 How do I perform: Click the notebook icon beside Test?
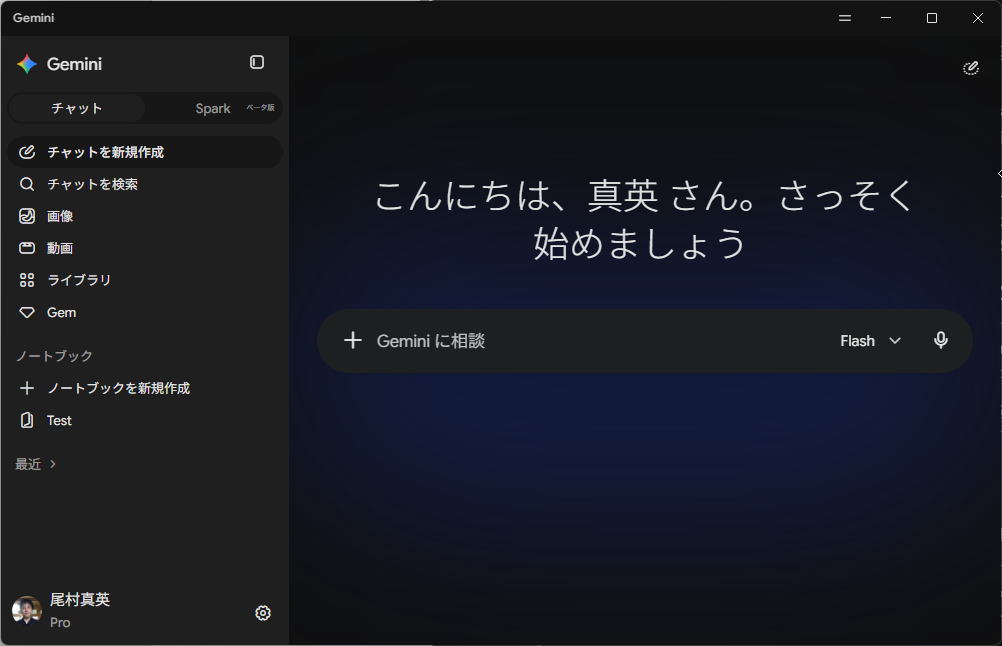(27, 420)
